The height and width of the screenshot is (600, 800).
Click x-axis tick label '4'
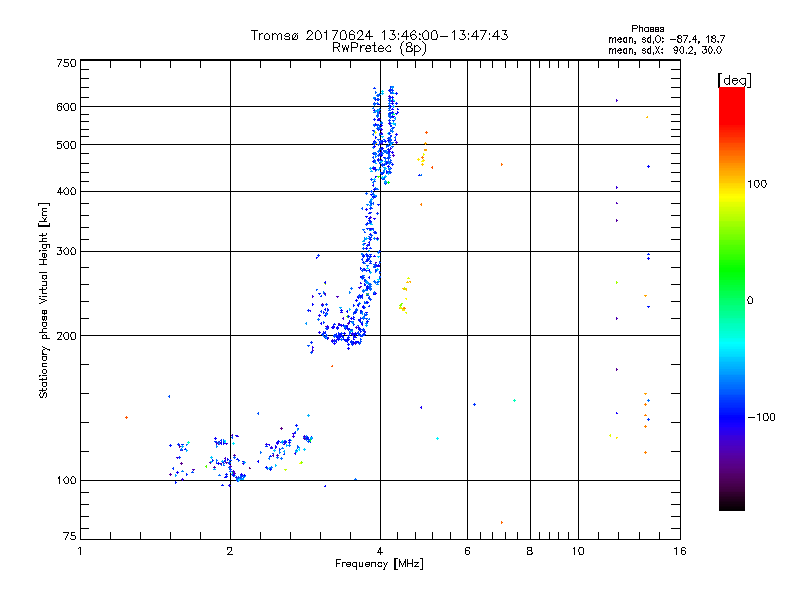[x=380, y=551]
